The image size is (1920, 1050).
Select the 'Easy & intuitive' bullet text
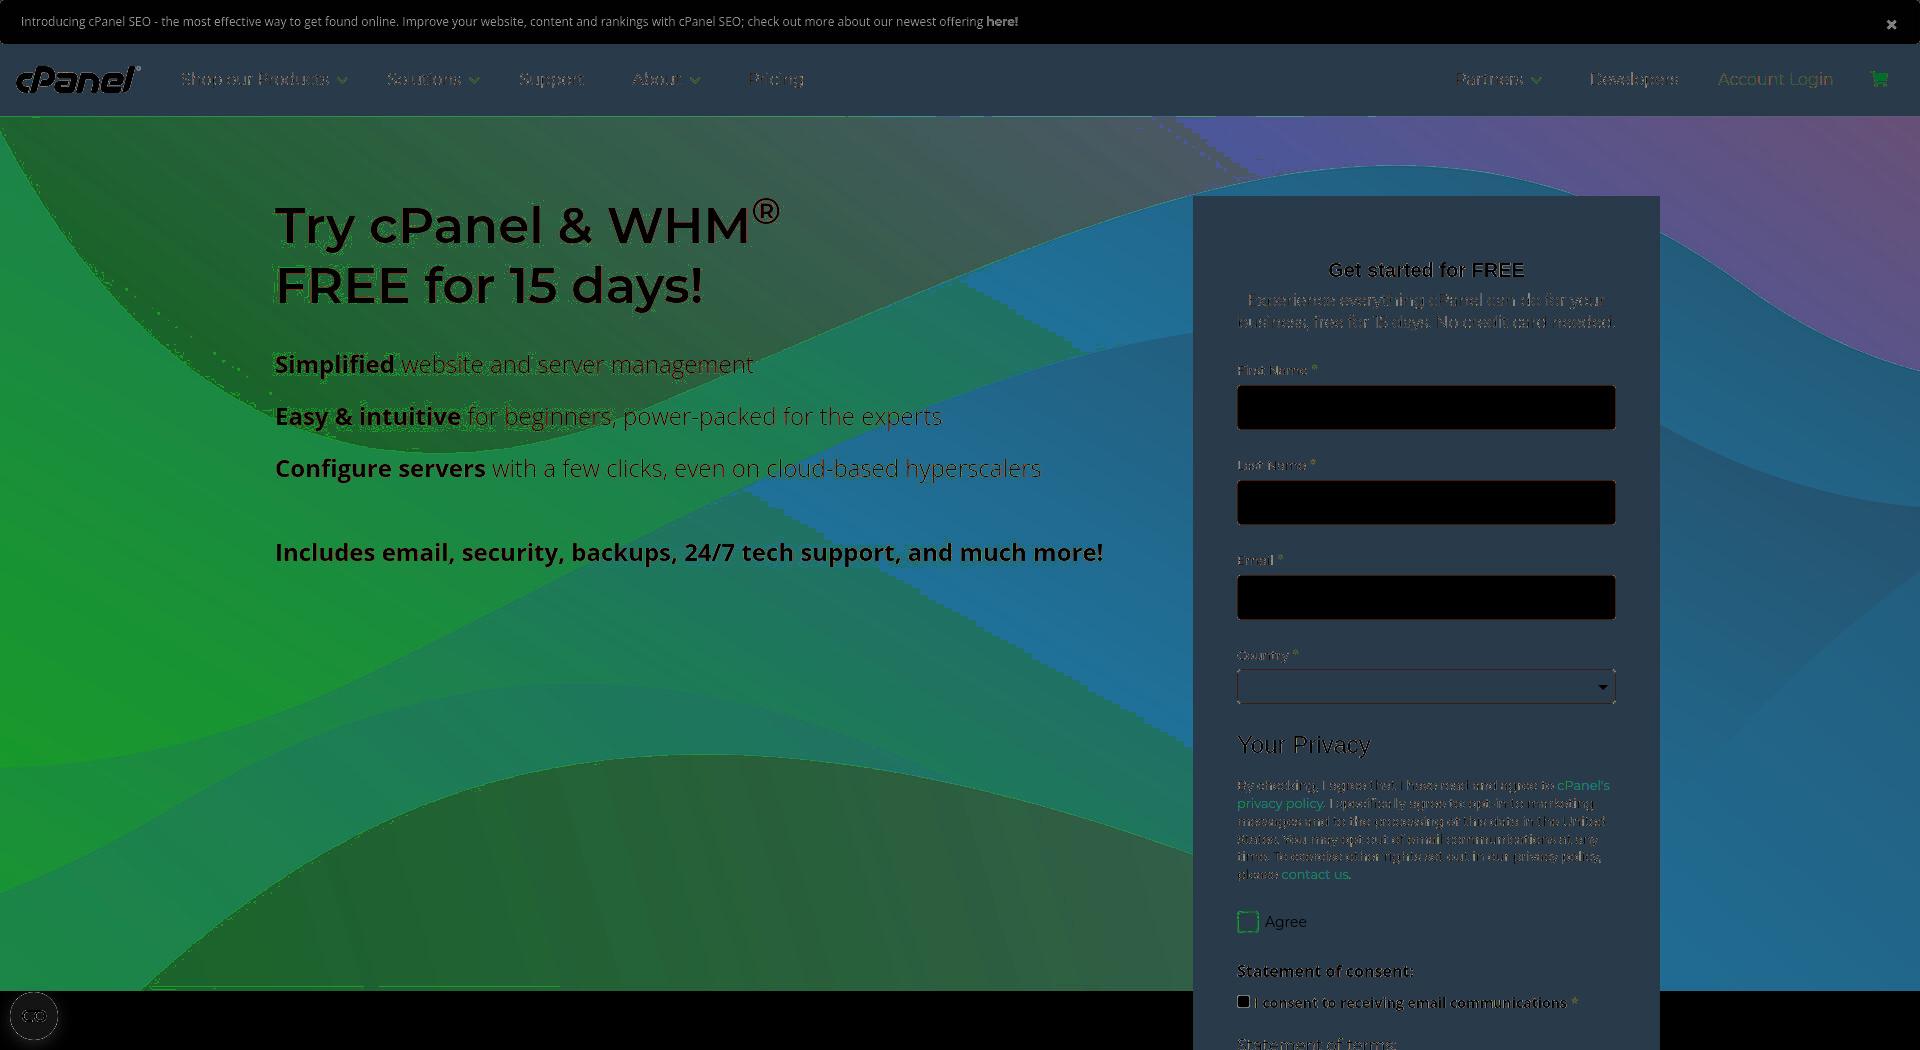click(608, 416)
